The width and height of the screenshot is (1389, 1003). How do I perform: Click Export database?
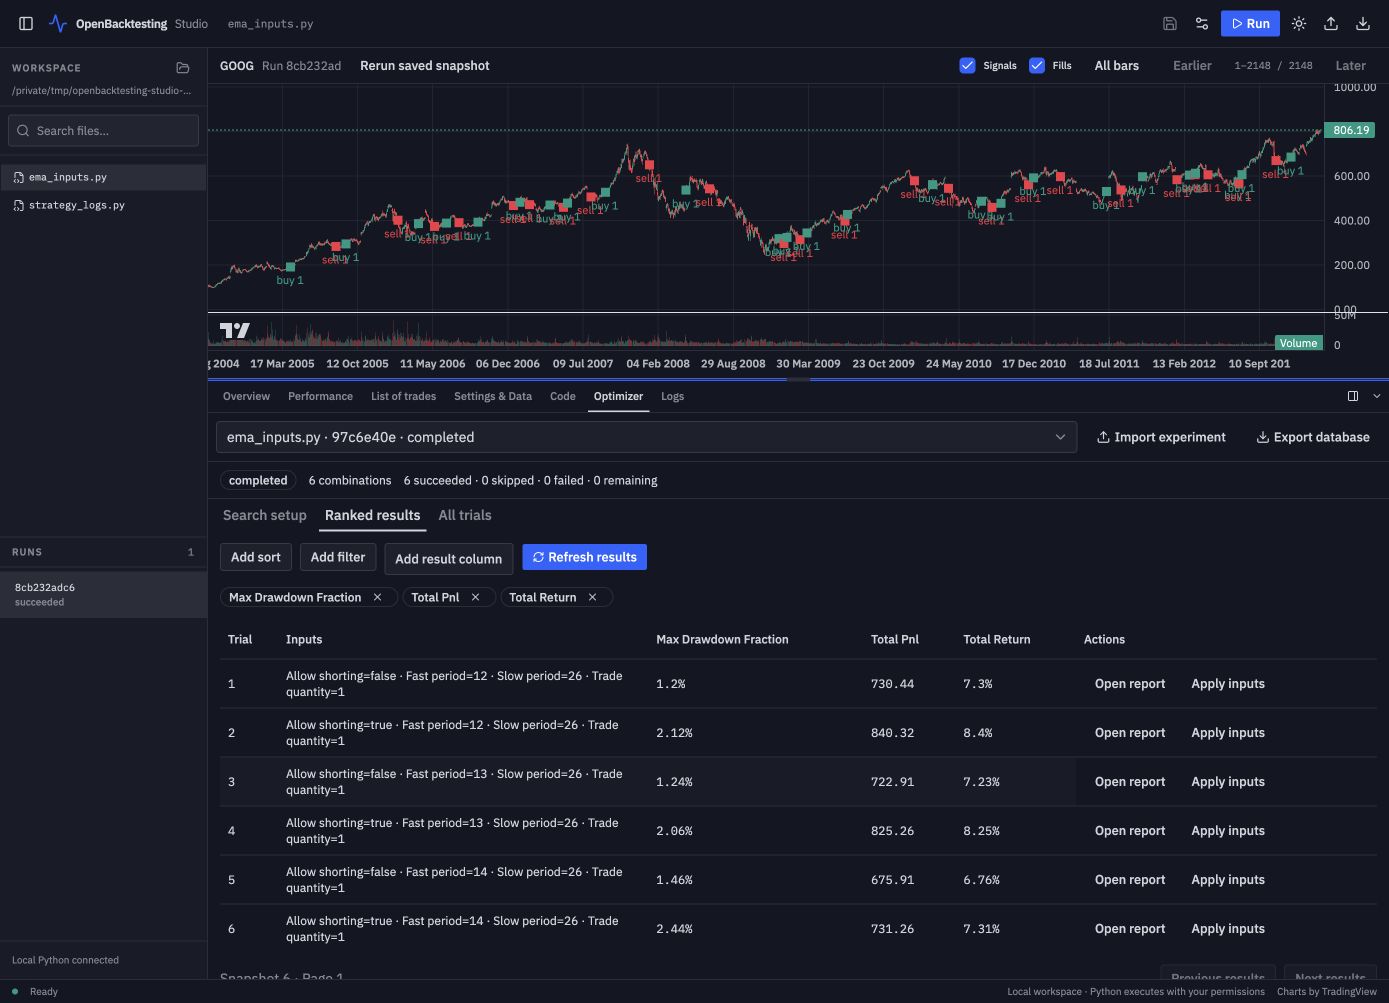pos(1313,437)
